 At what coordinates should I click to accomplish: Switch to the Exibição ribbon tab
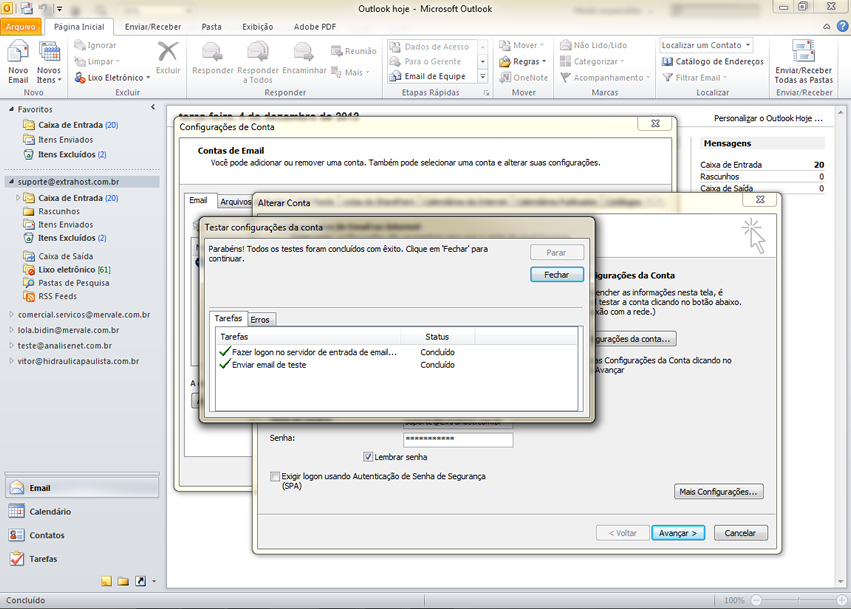point(258,27)
